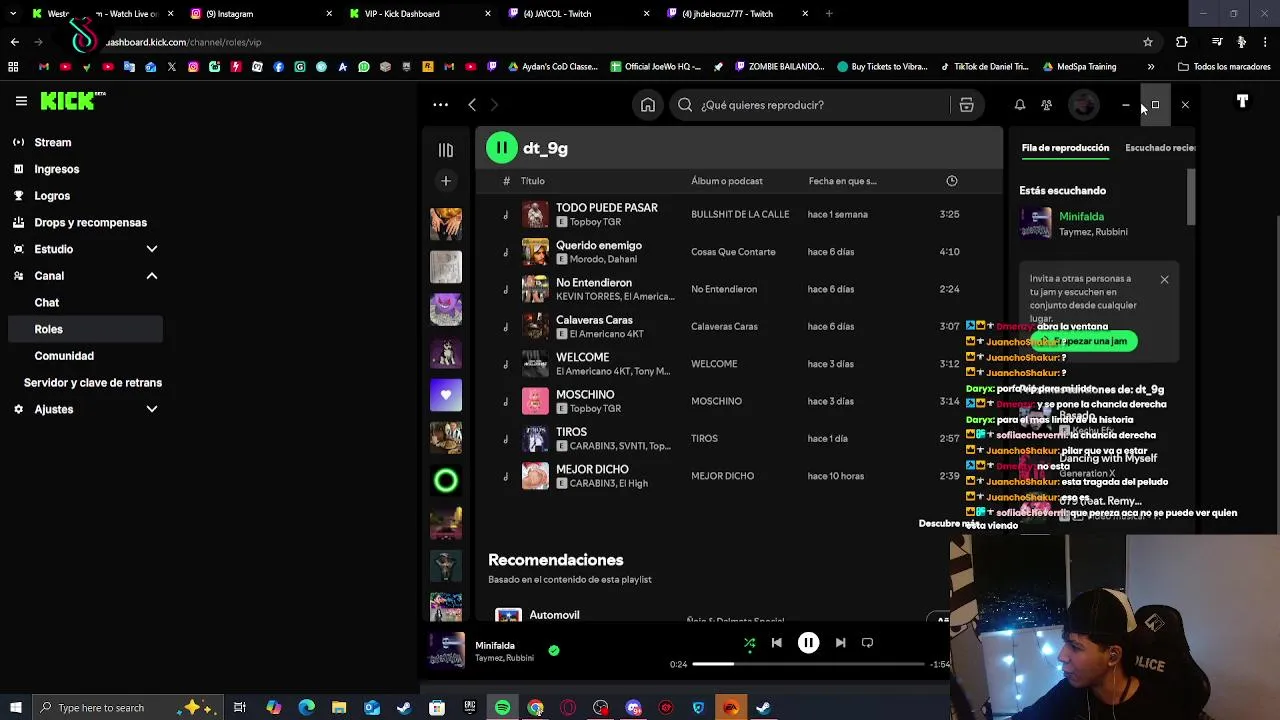Screen dimensions: 1280x720
Task: Open the friend activity icon in Spotify
Action: (x=1046, y=105)
